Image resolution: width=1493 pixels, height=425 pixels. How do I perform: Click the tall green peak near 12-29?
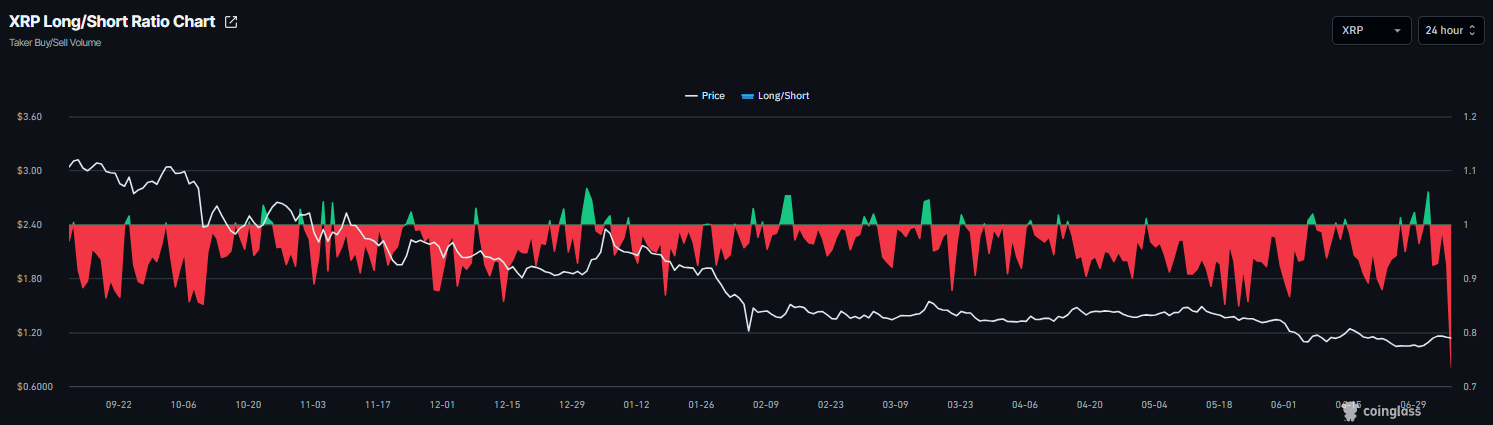[588, 206]
